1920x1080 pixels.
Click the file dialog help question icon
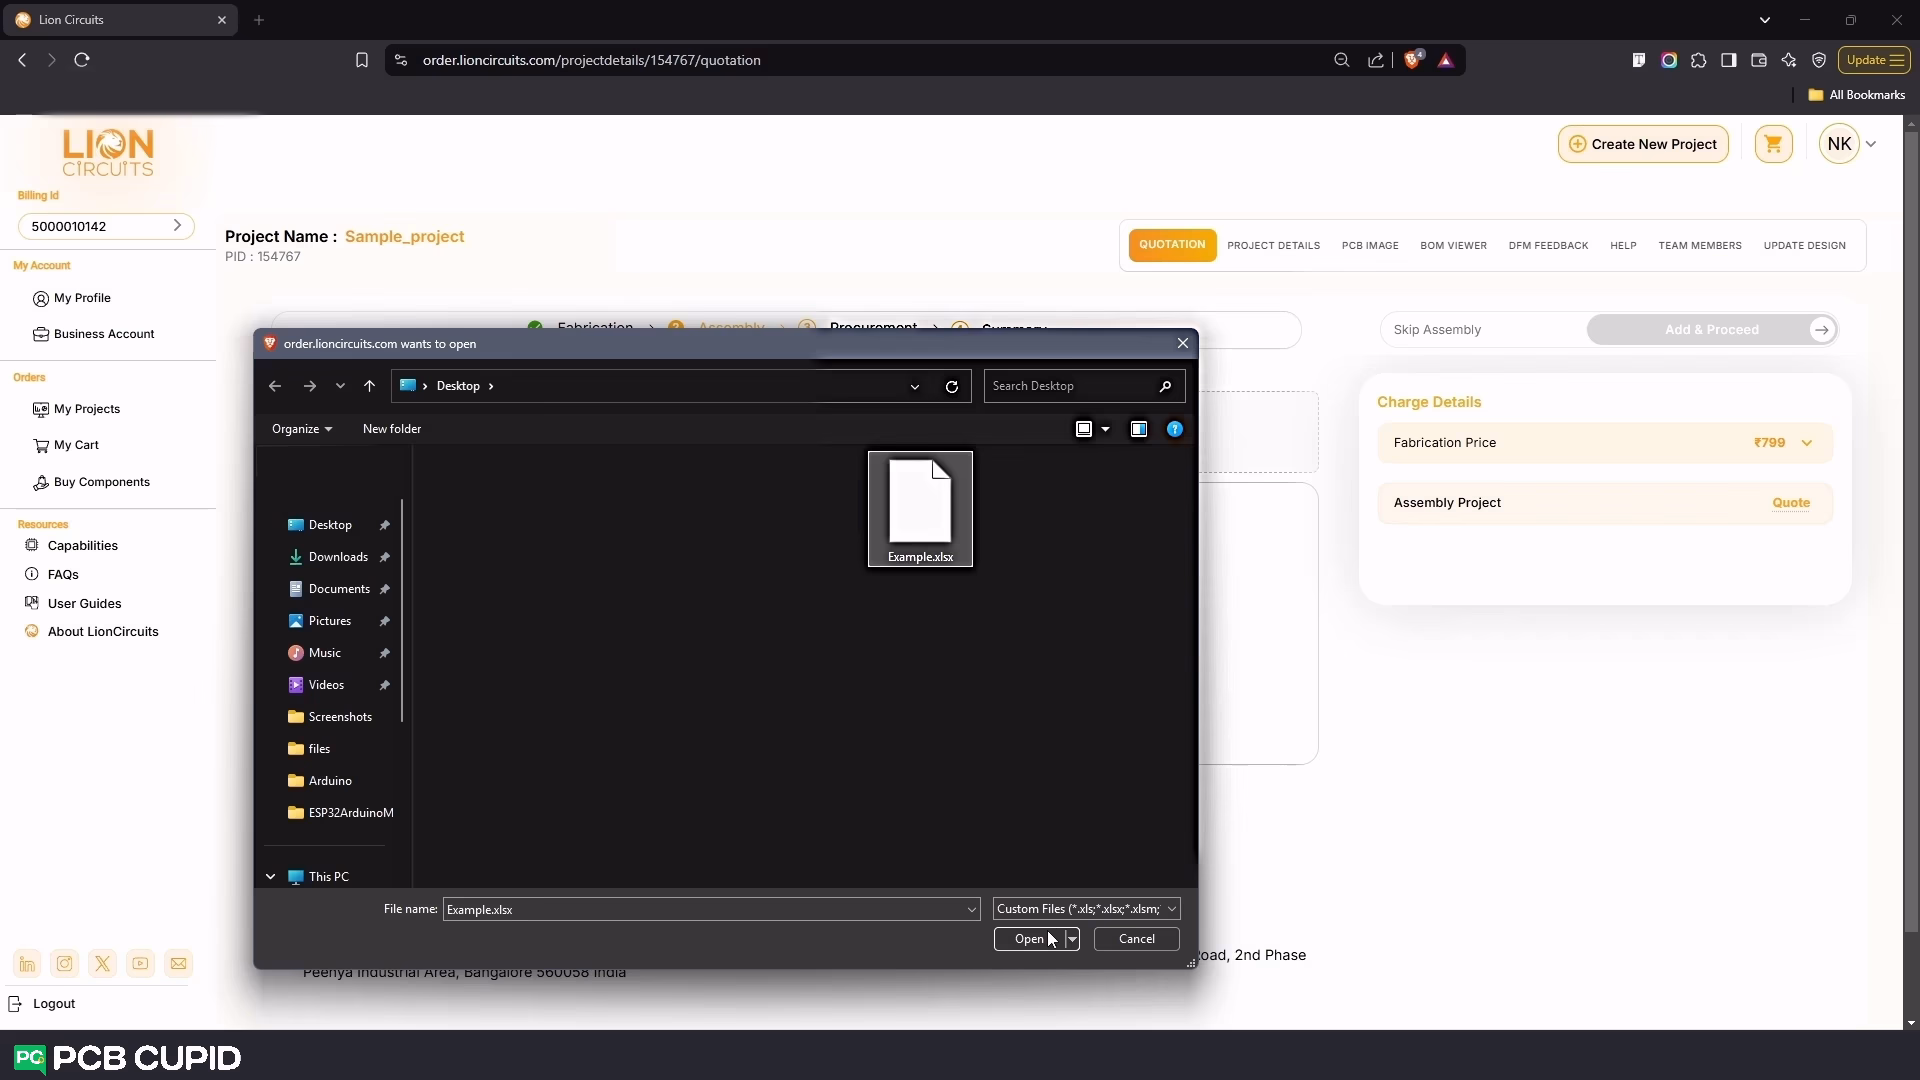[x=1174, y=429]
